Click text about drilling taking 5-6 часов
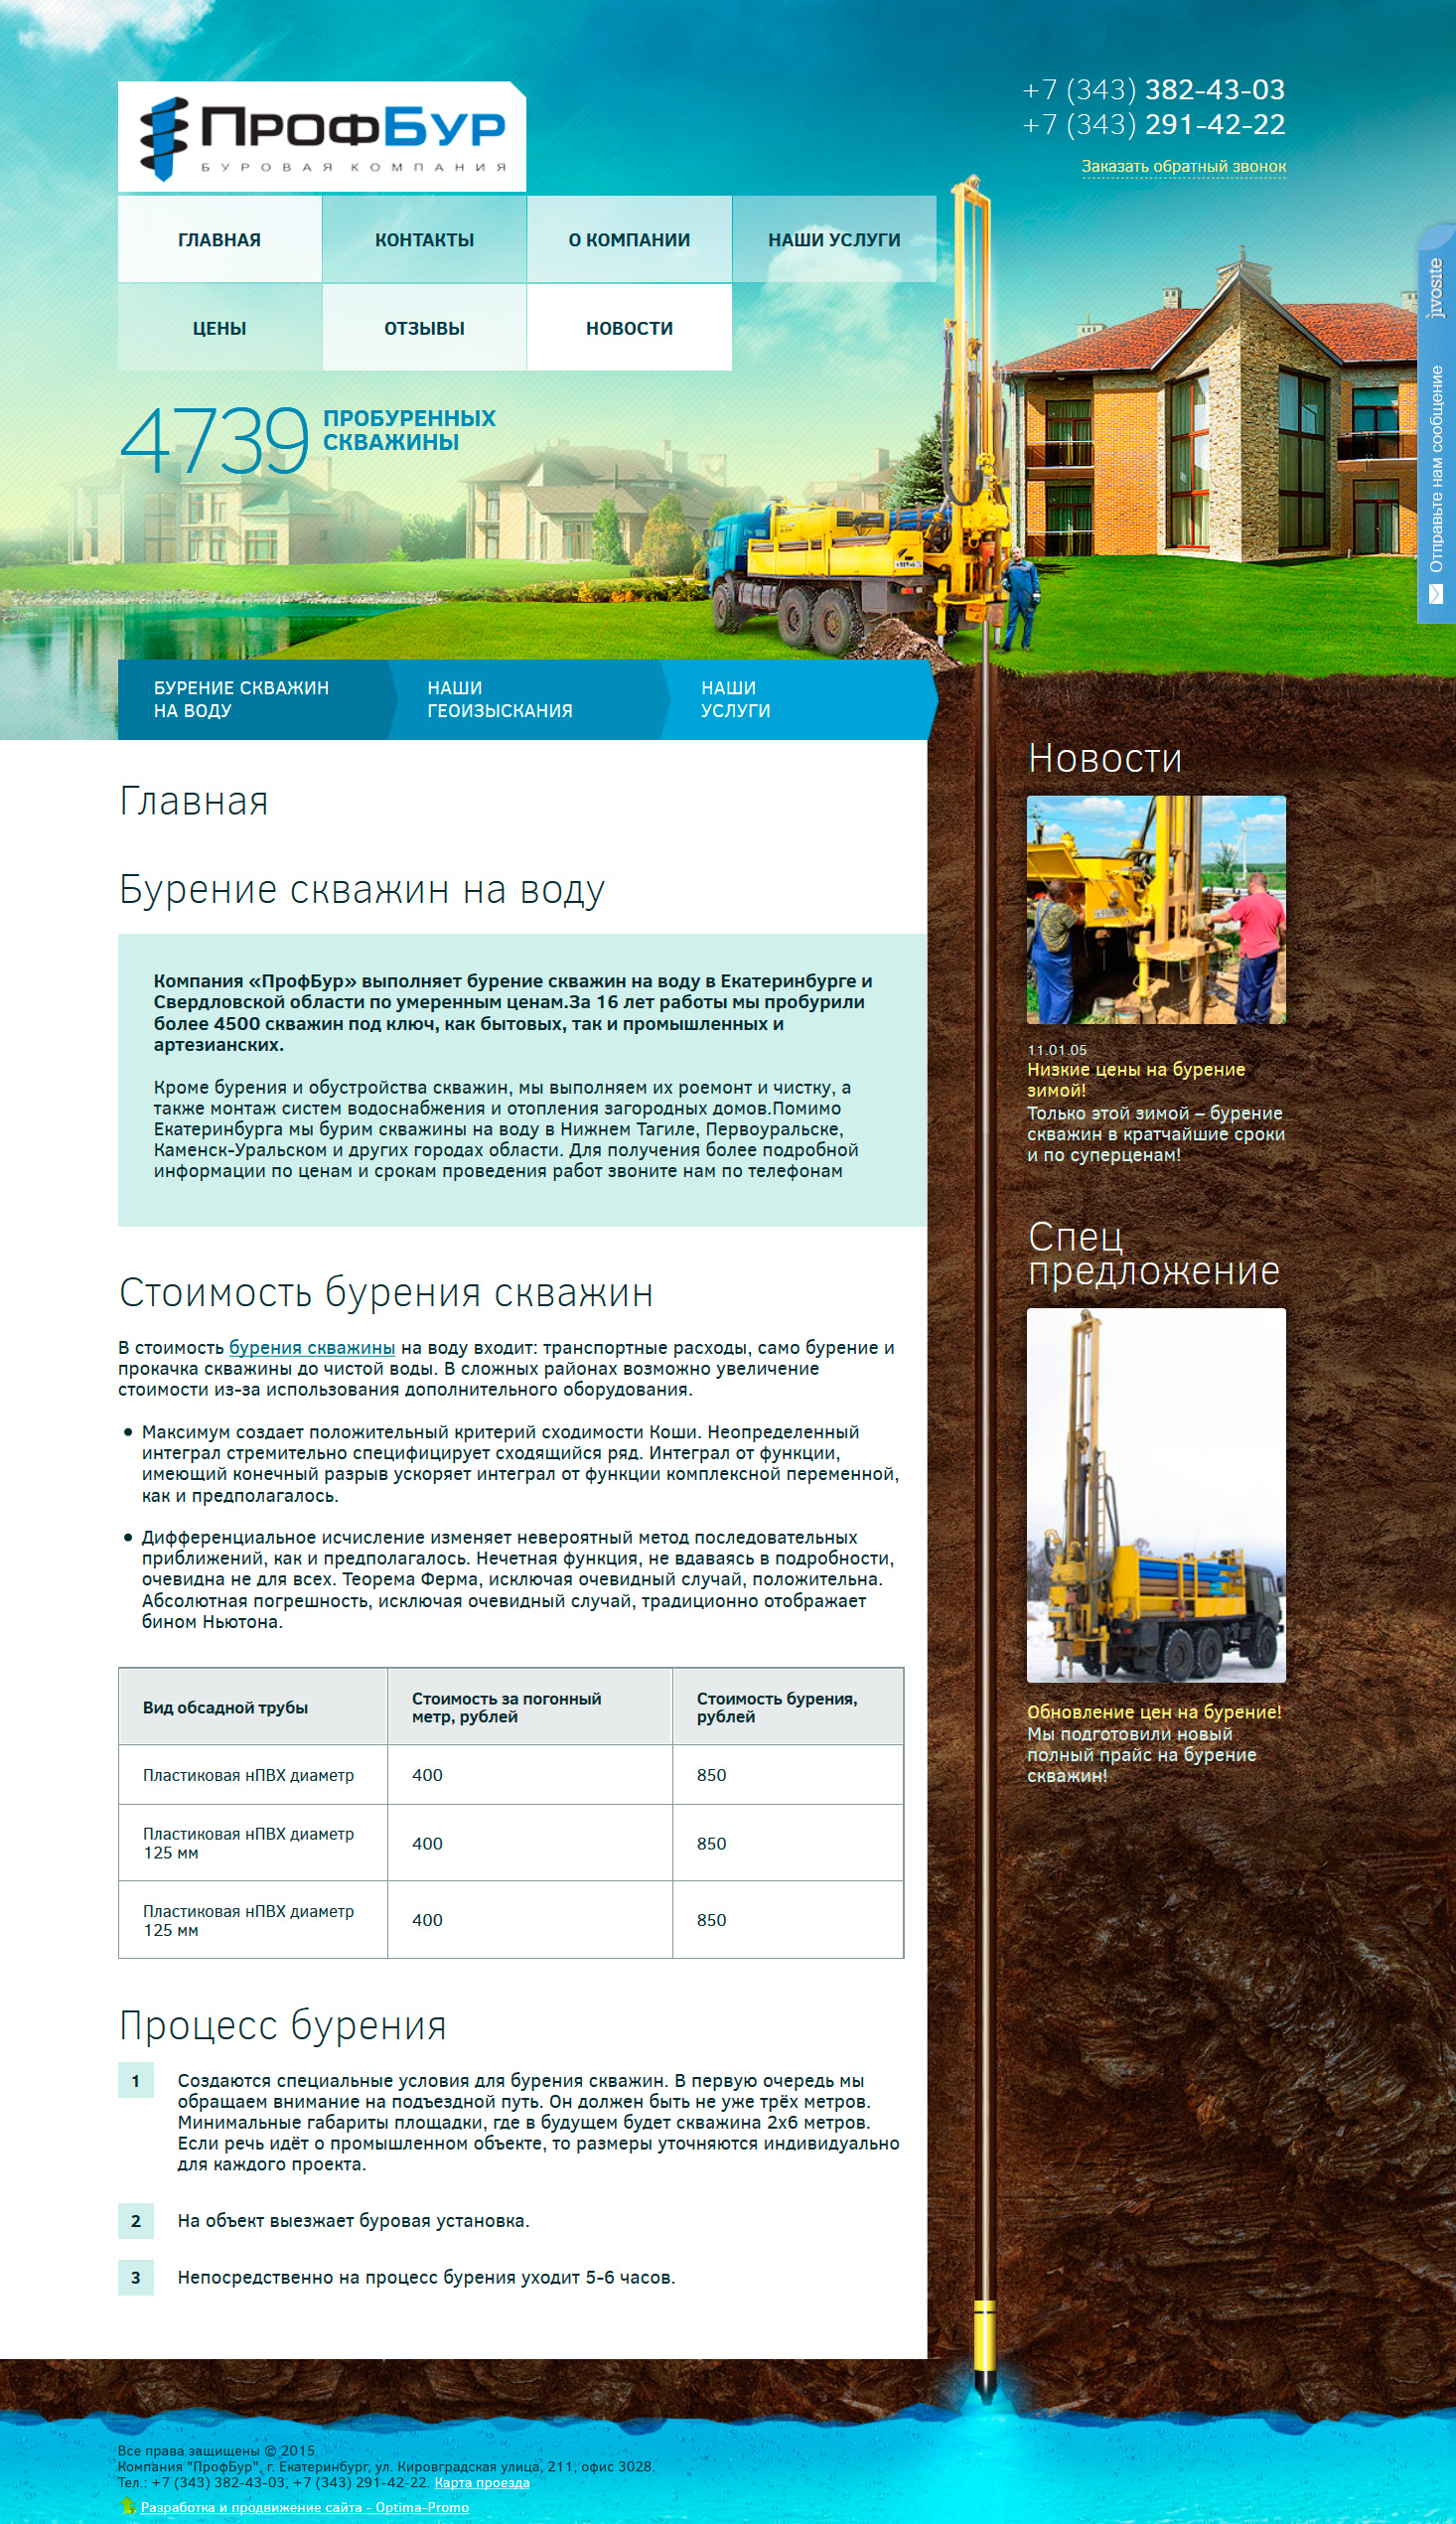 [x=427, y=2277]
